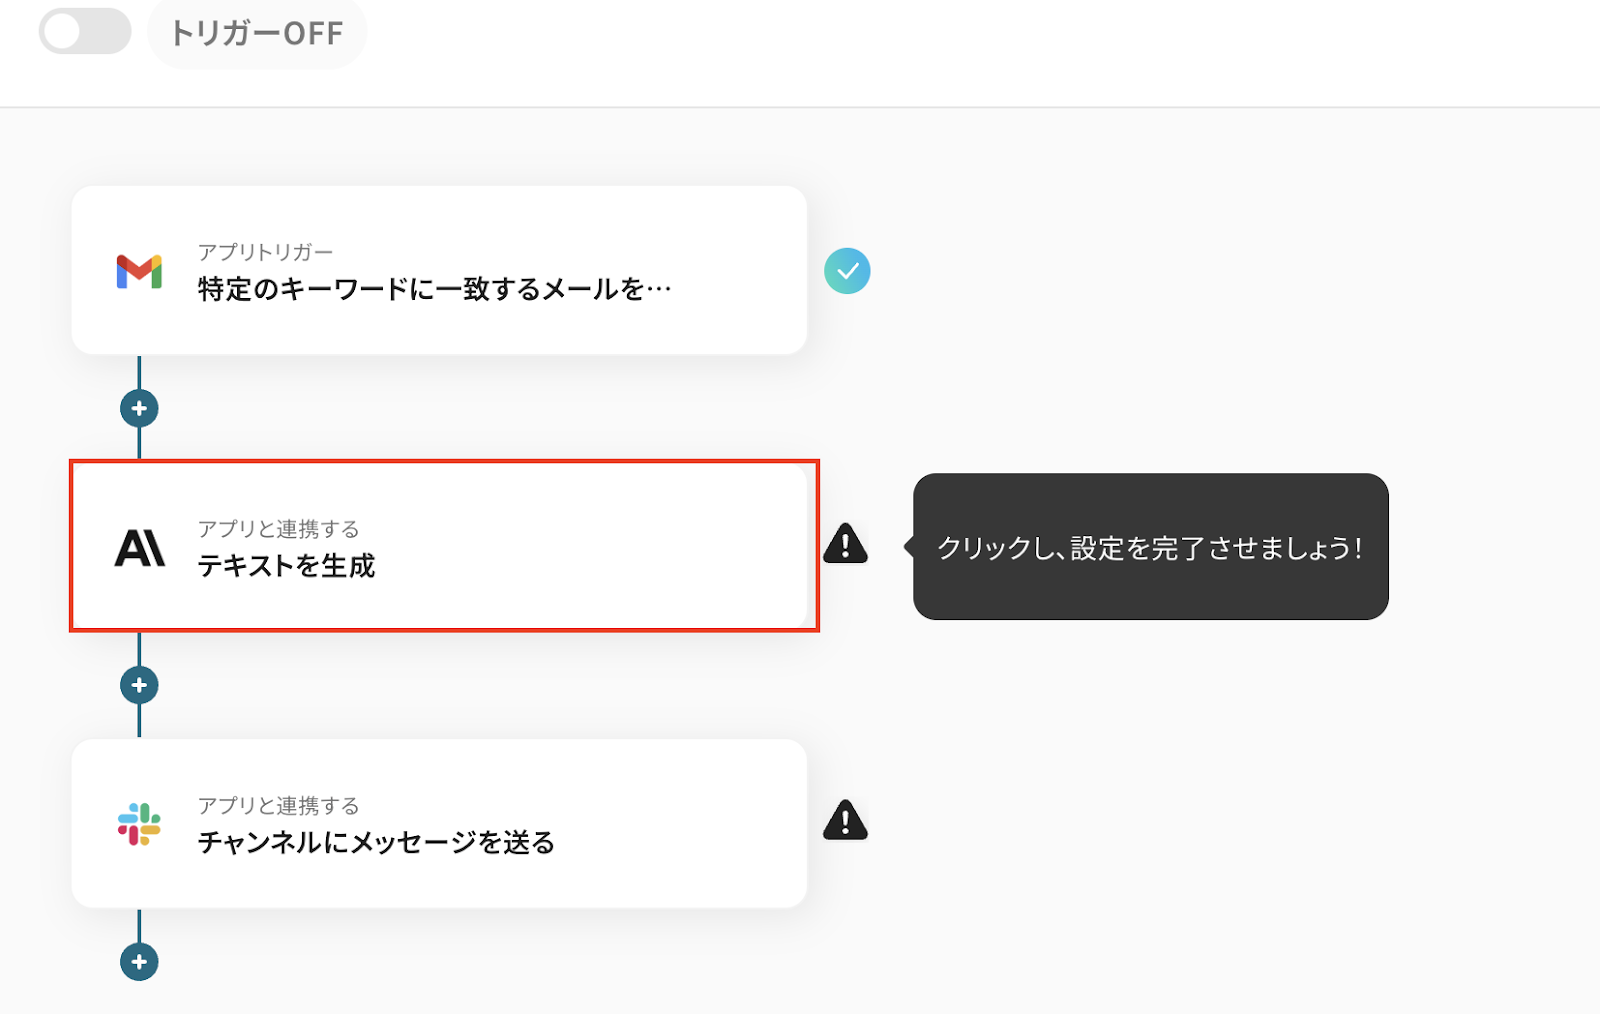Click the Slack logo icon
This screenshot has width=1600, height=1014.
pos(139,824)
